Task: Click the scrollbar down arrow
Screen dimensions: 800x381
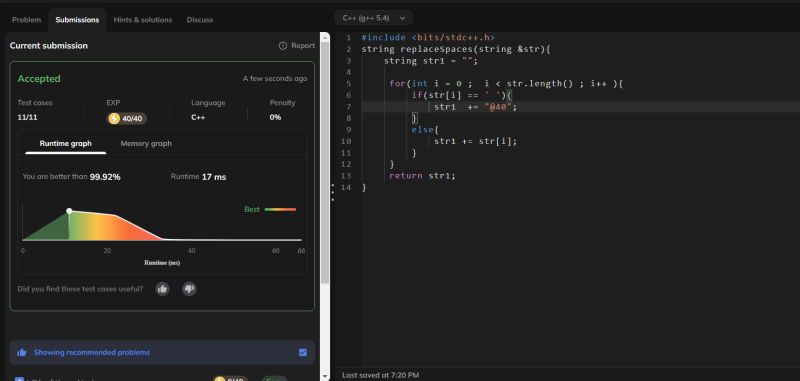Action: (x=324, y=376)
